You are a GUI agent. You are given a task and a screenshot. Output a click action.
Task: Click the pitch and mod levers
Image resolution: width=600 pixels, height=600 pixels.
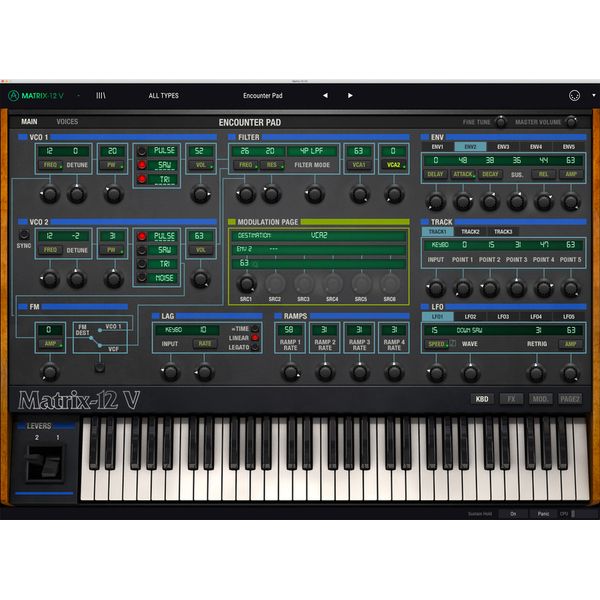coord(44,464)
